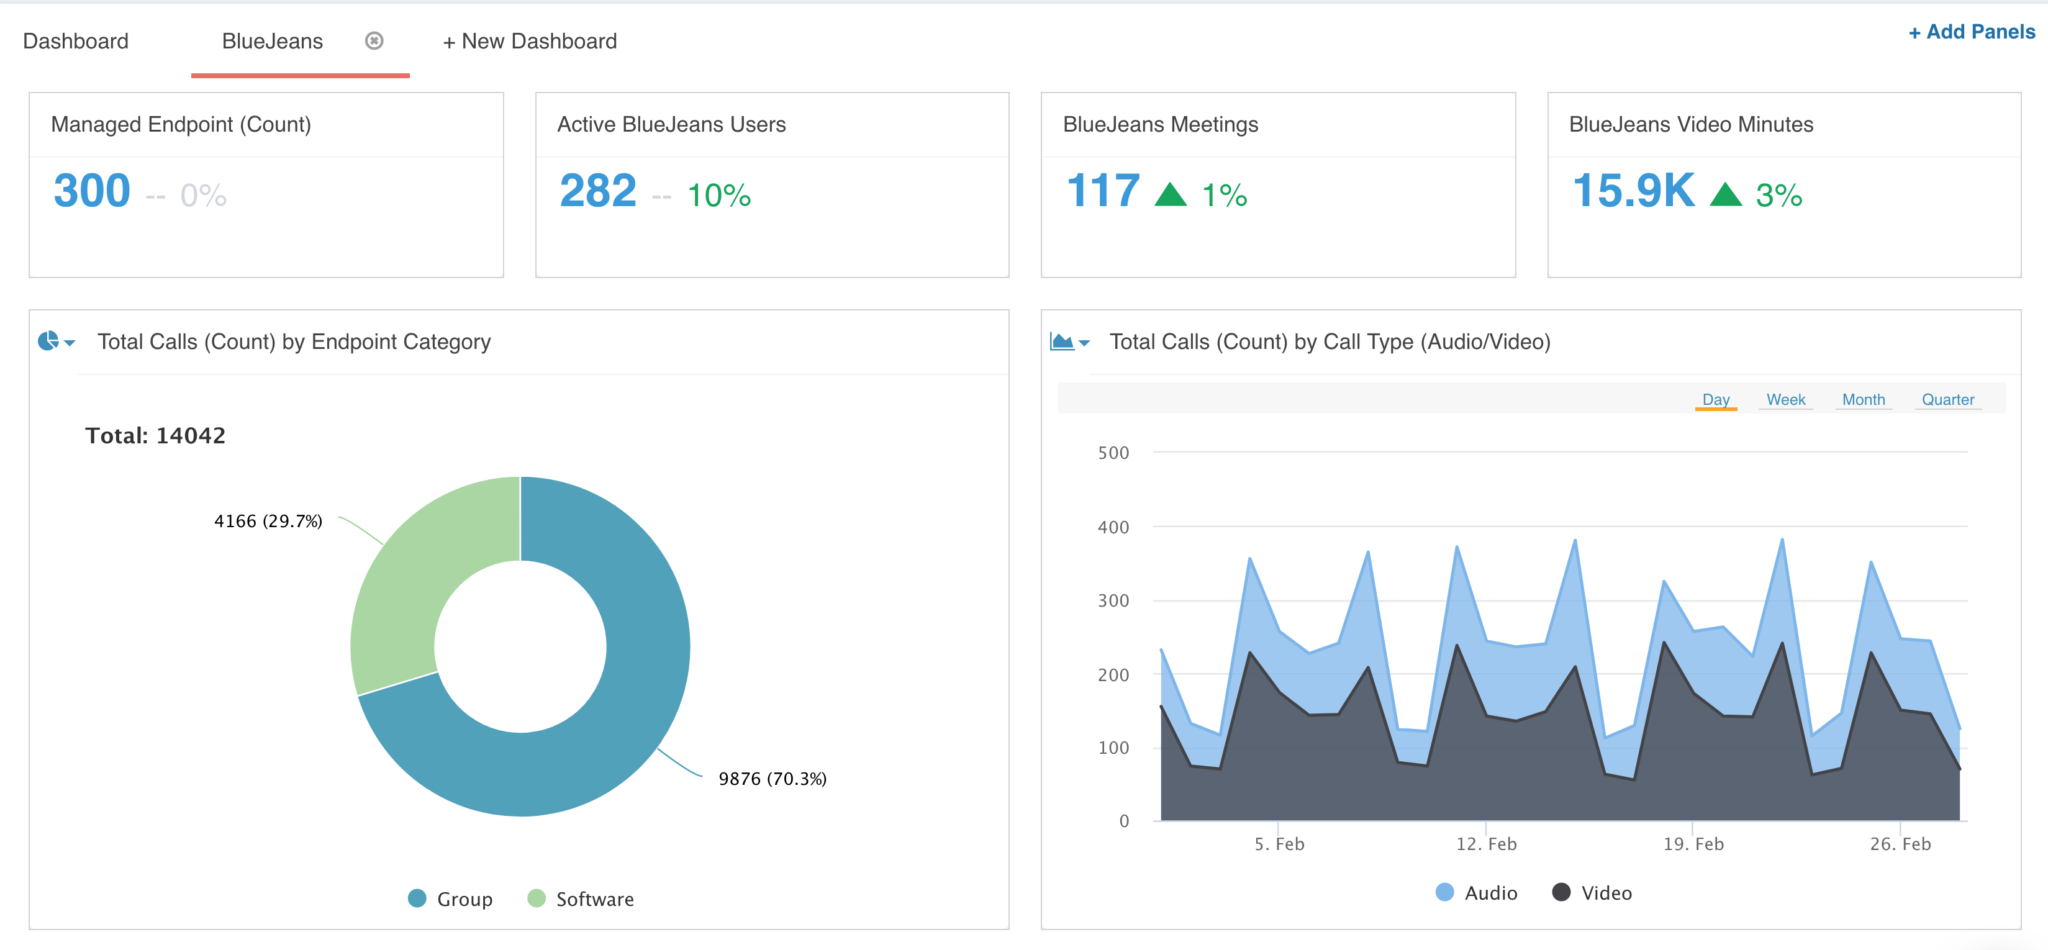Click BlueJeans Video Minutes panel title

1691,124
